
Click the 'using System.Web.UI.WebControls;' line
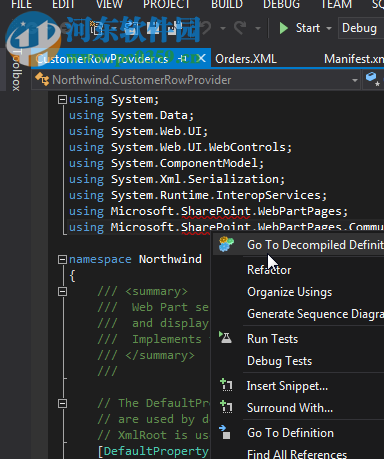180,147
